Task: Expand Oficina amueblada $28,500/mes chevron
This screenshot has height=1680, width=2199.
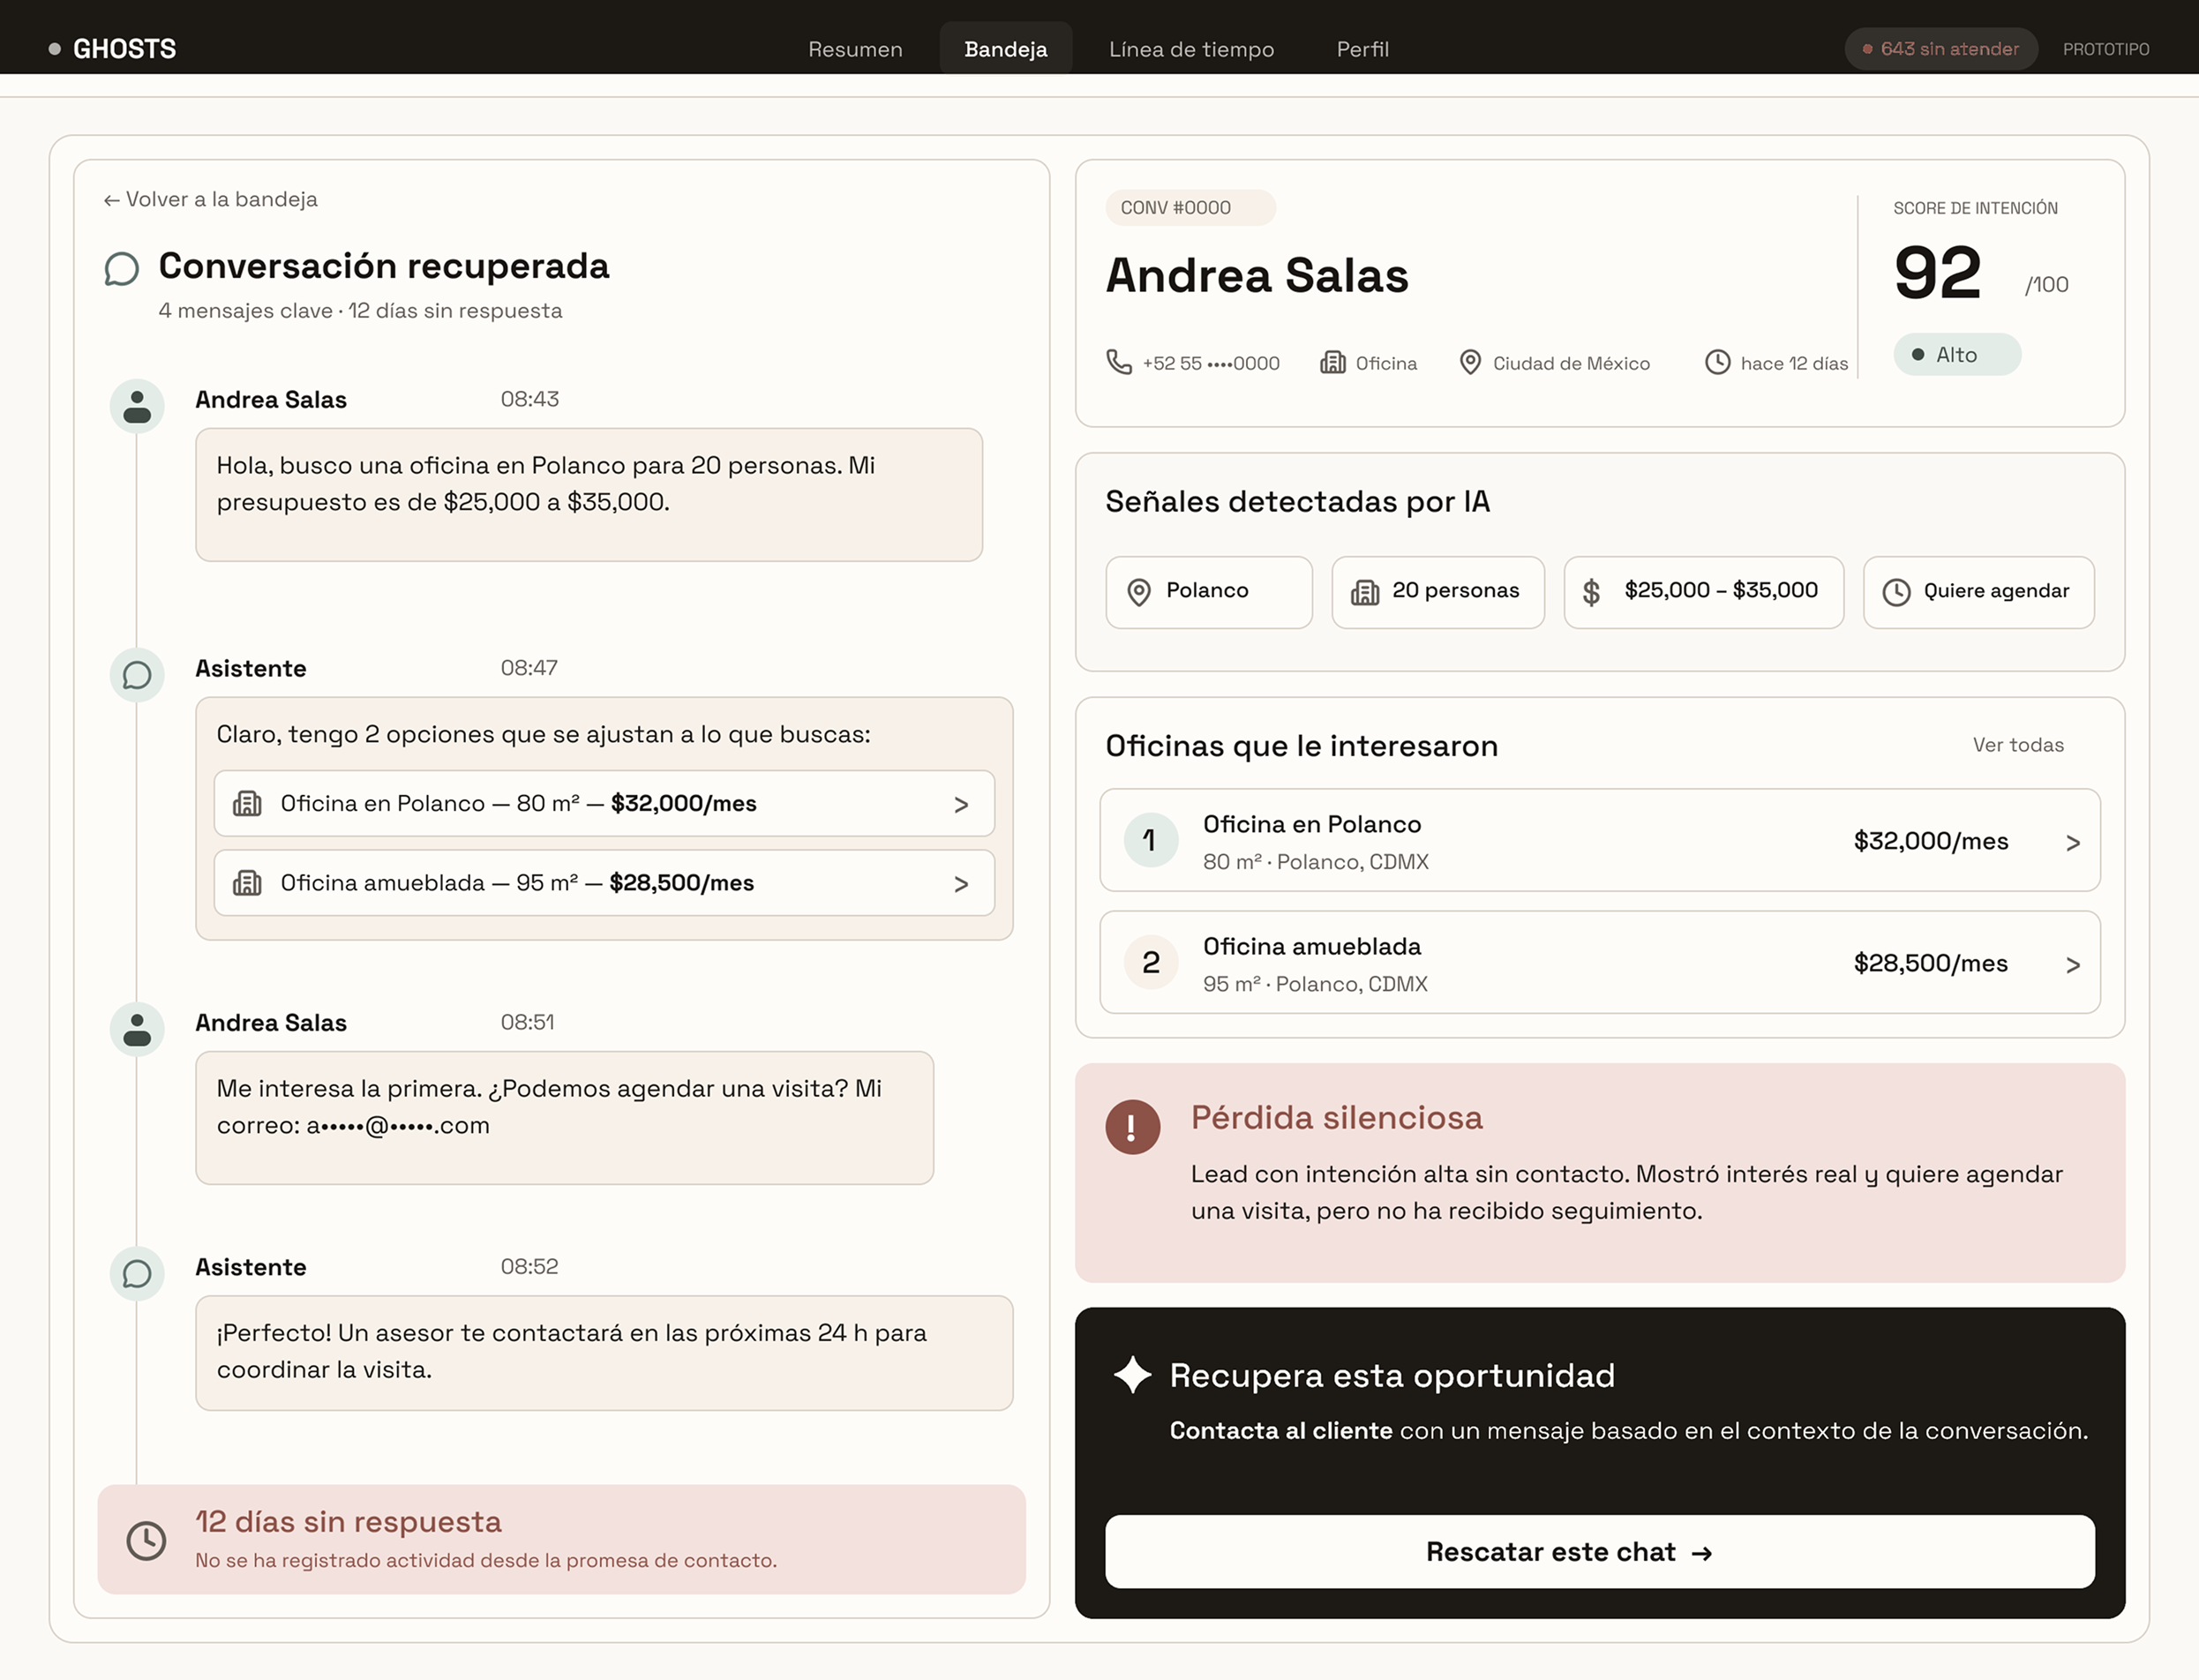Action: point(2073,965)
